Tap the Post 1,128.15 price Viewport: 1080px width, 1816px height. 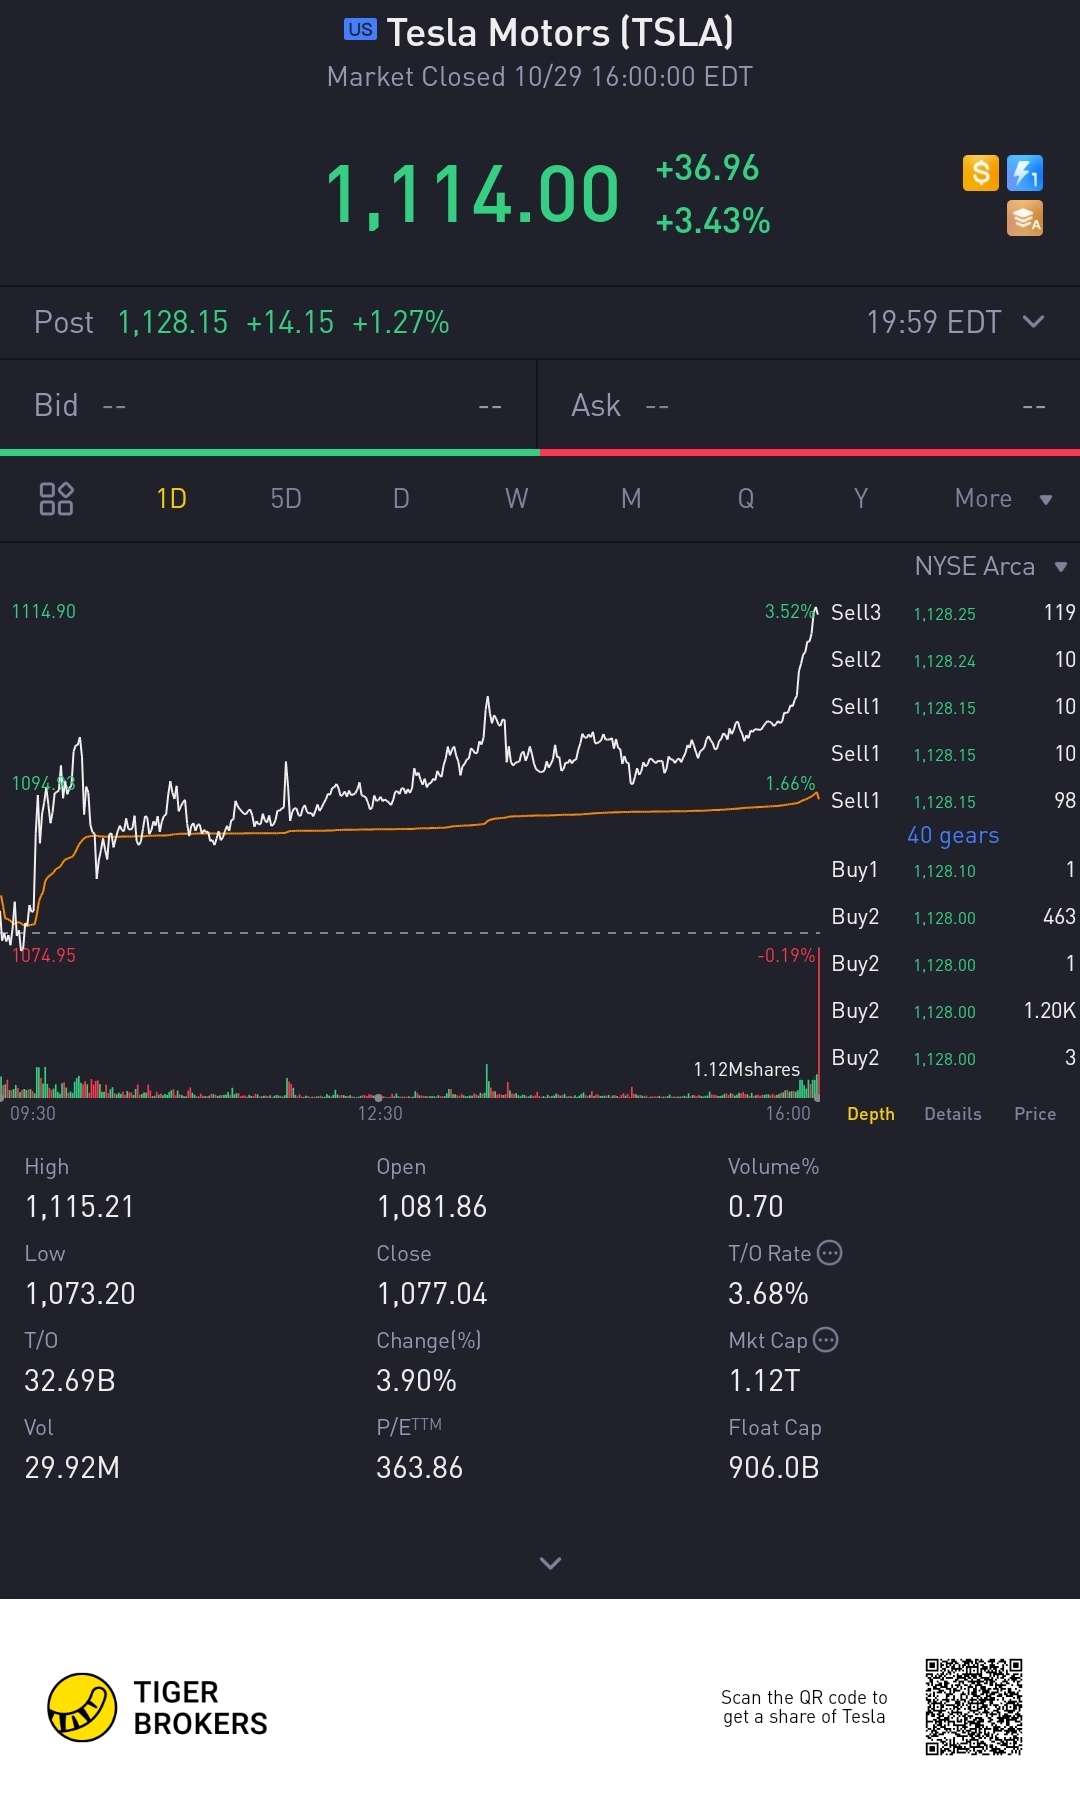(x=172, y=322)
